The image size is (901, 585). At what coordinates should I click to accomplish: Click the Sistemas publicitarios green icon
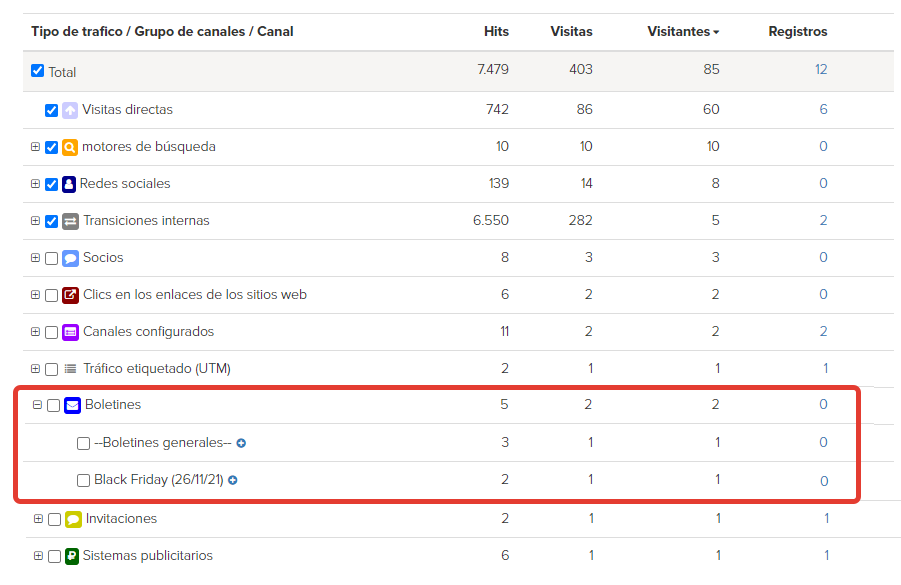(x=72, y=556)
